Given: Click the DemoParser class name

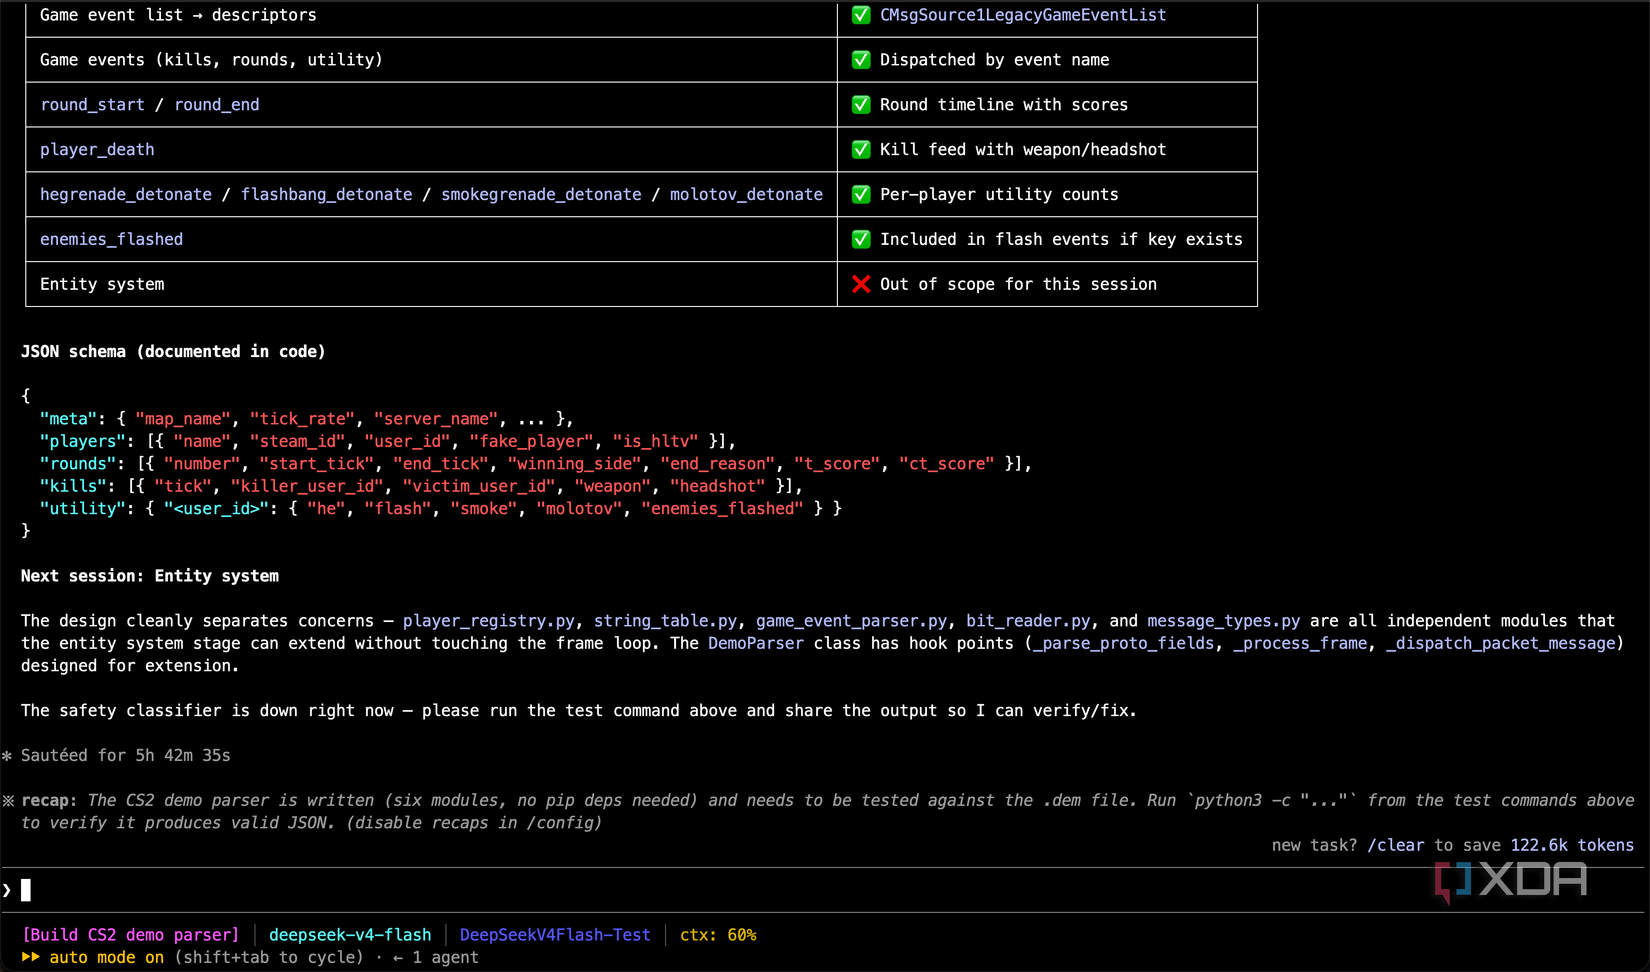Looking at the screenshot, I should coord(756,643).
